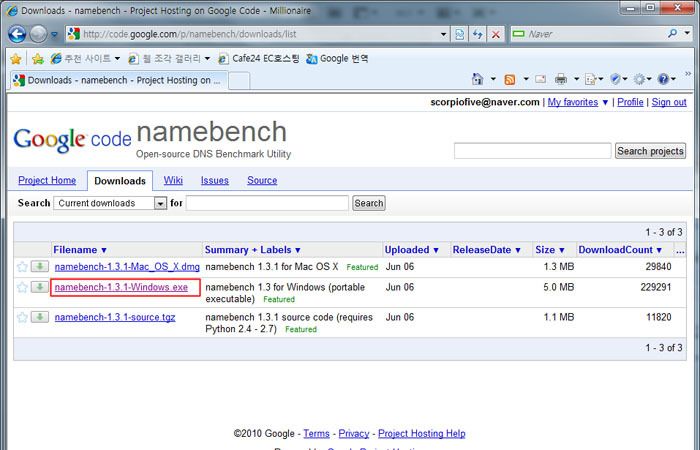Open the Profile link
700x450 pixels.
click(x=630, y=102)
